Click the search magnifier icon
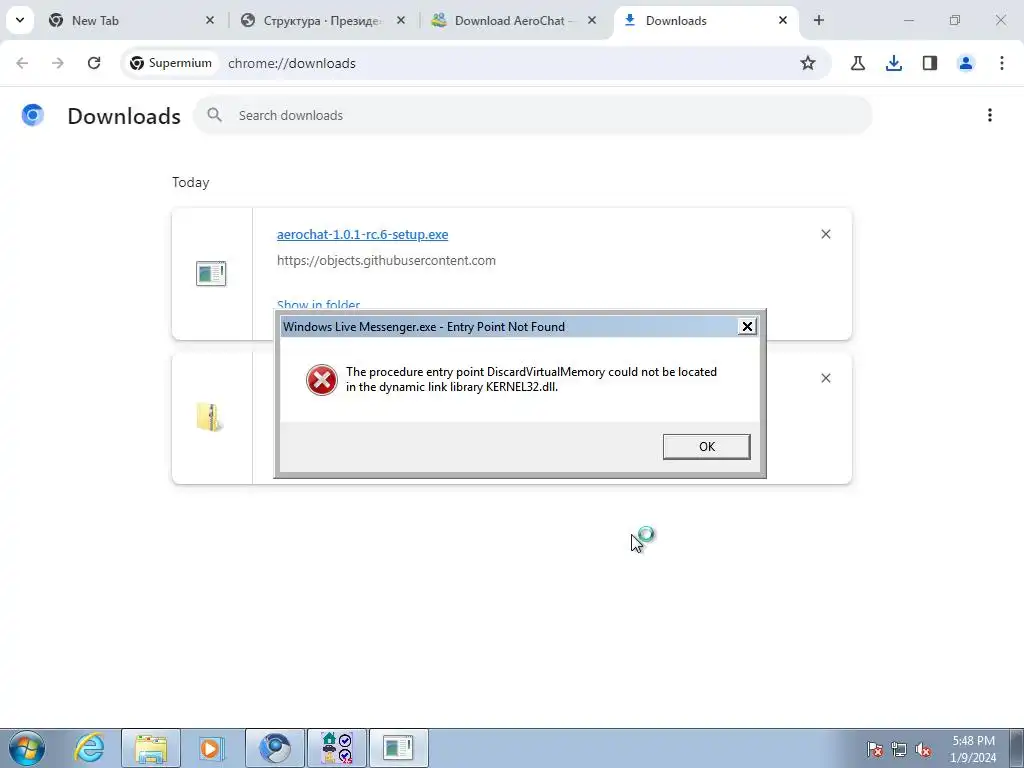Screen dimensions: 1024x768 [x=214, y=116]
